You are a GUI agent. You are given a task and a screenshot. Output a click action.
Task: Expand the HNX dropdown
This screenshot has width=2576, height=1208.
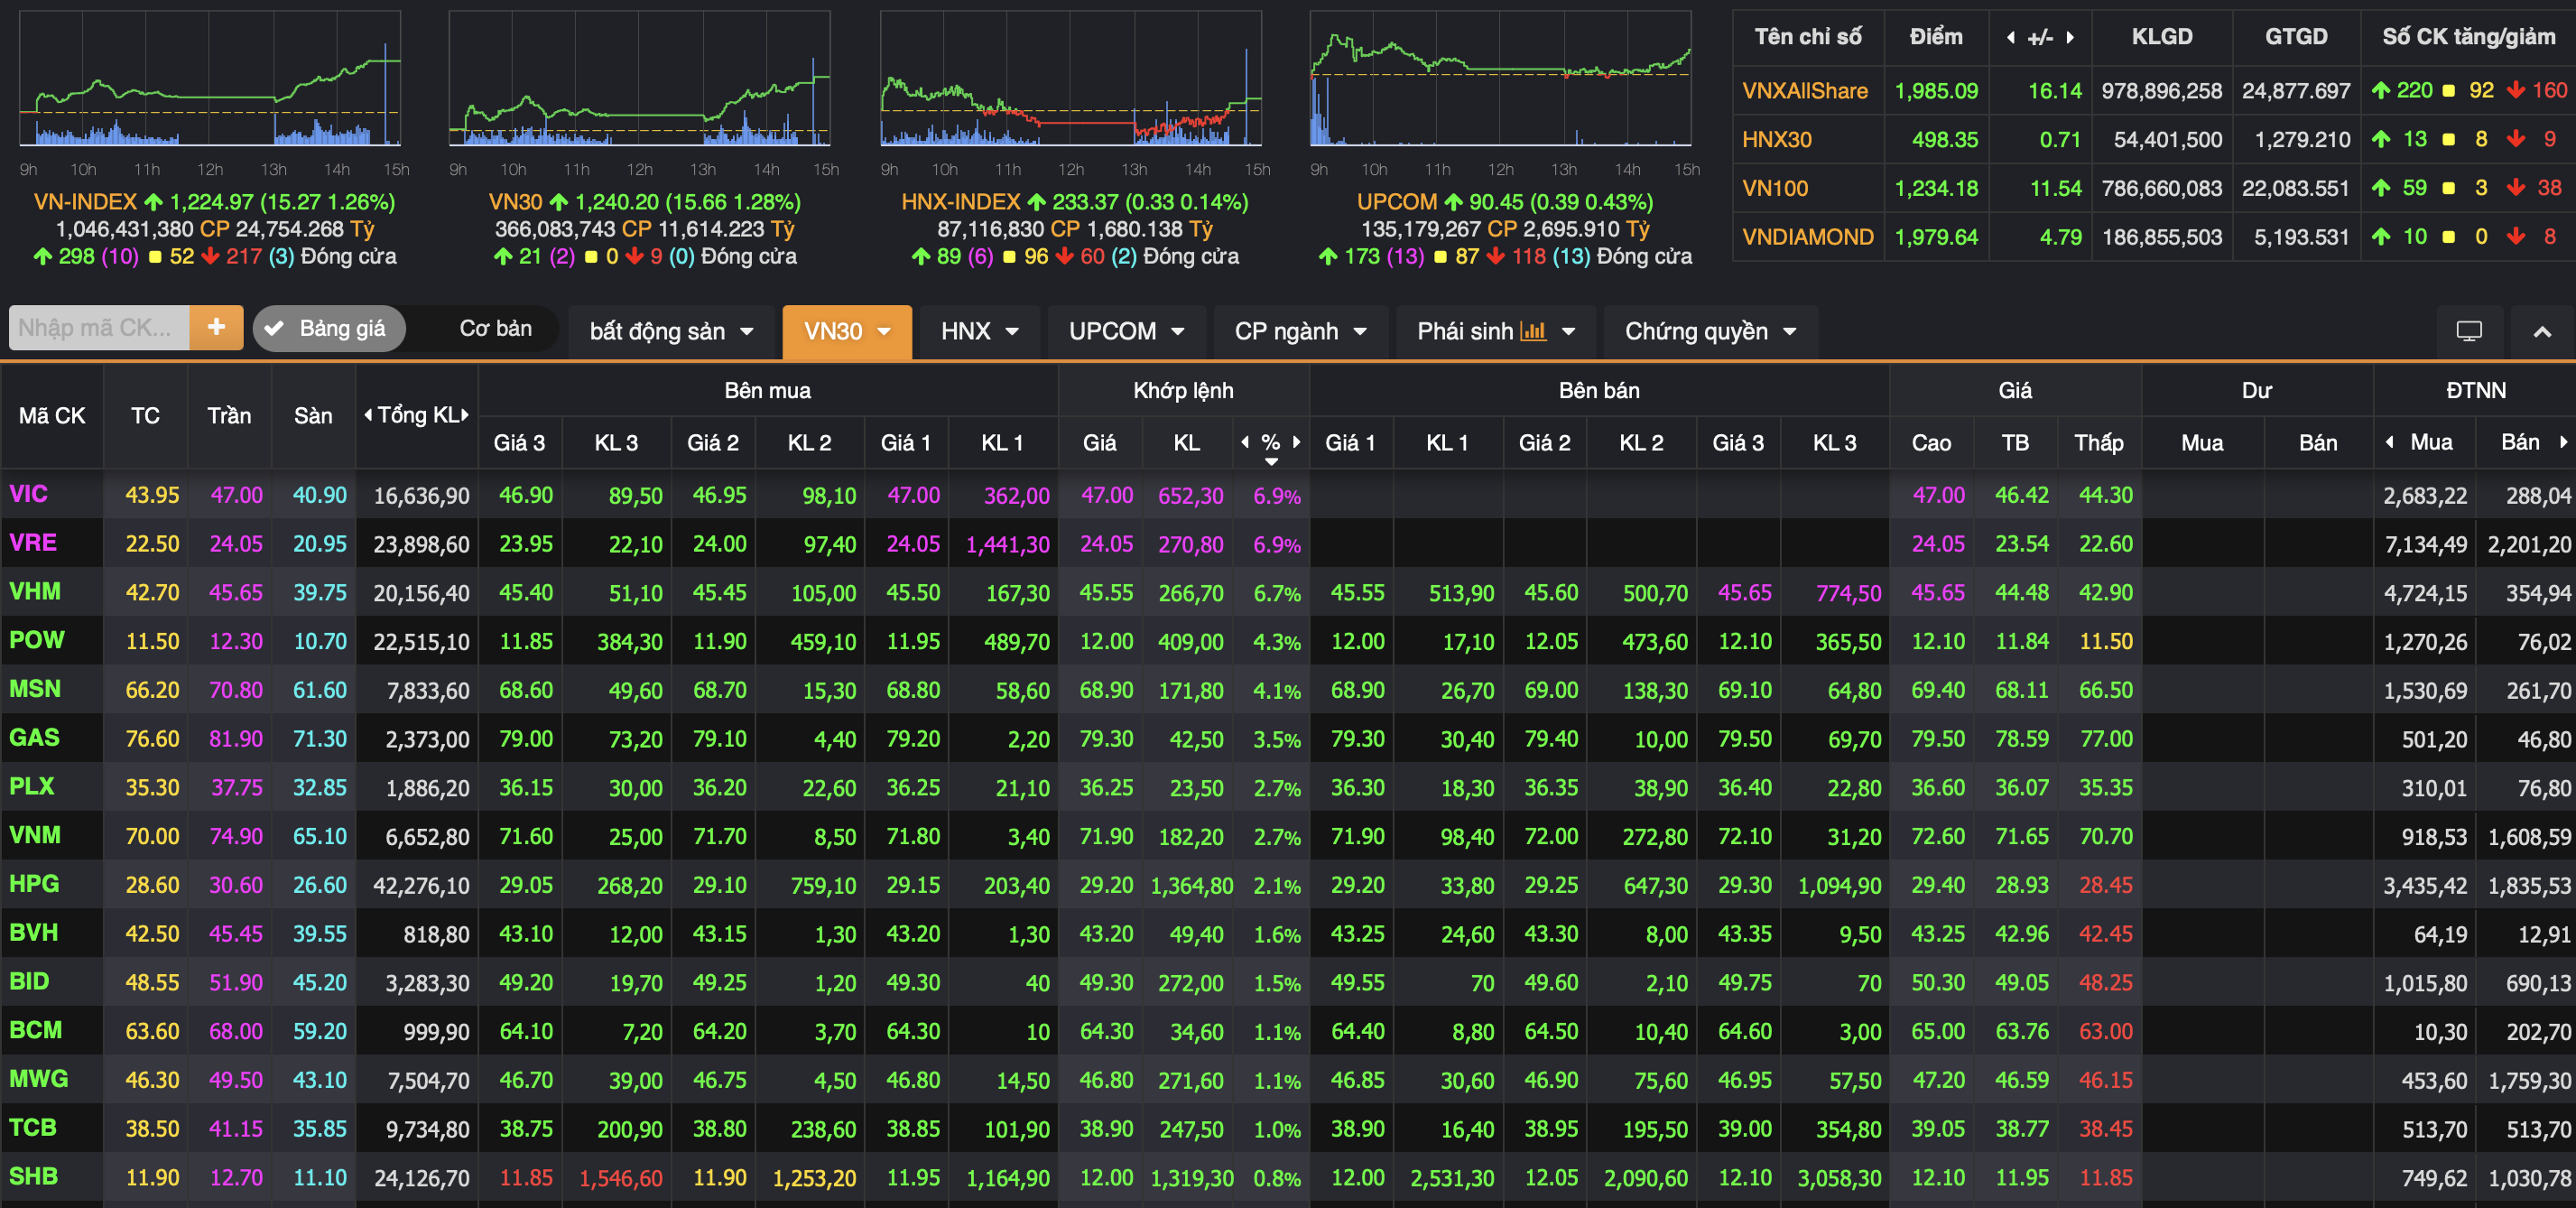(979, 331)
